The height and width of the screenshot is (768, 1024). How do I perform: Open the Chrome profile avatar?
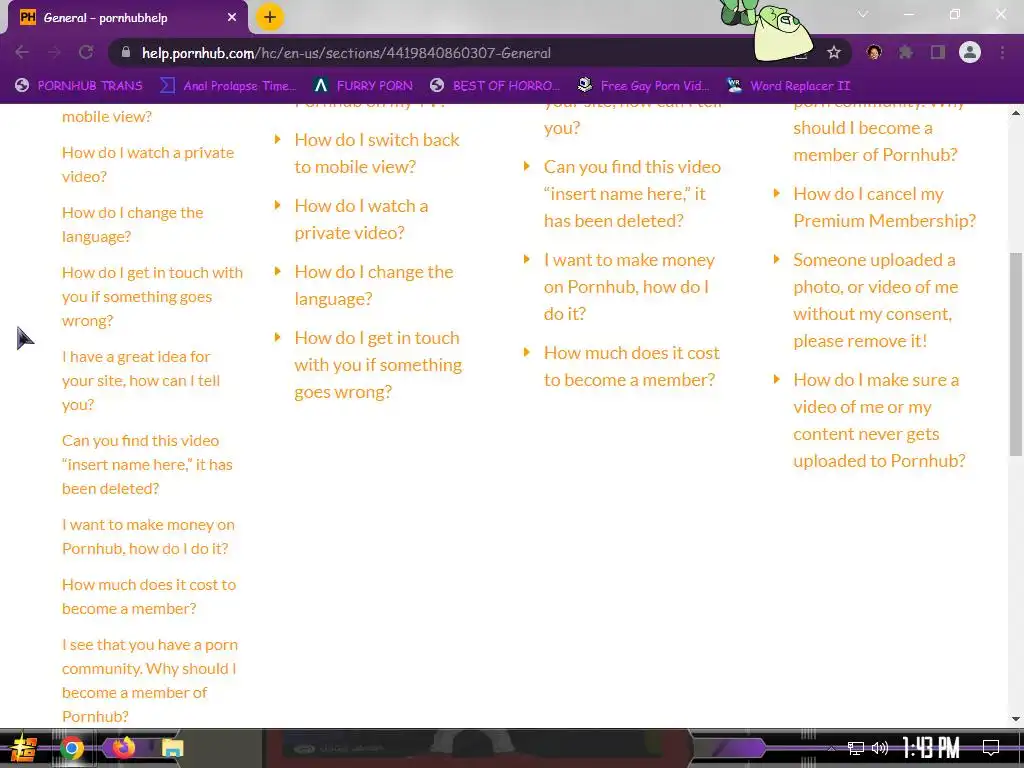click(970, 52)
